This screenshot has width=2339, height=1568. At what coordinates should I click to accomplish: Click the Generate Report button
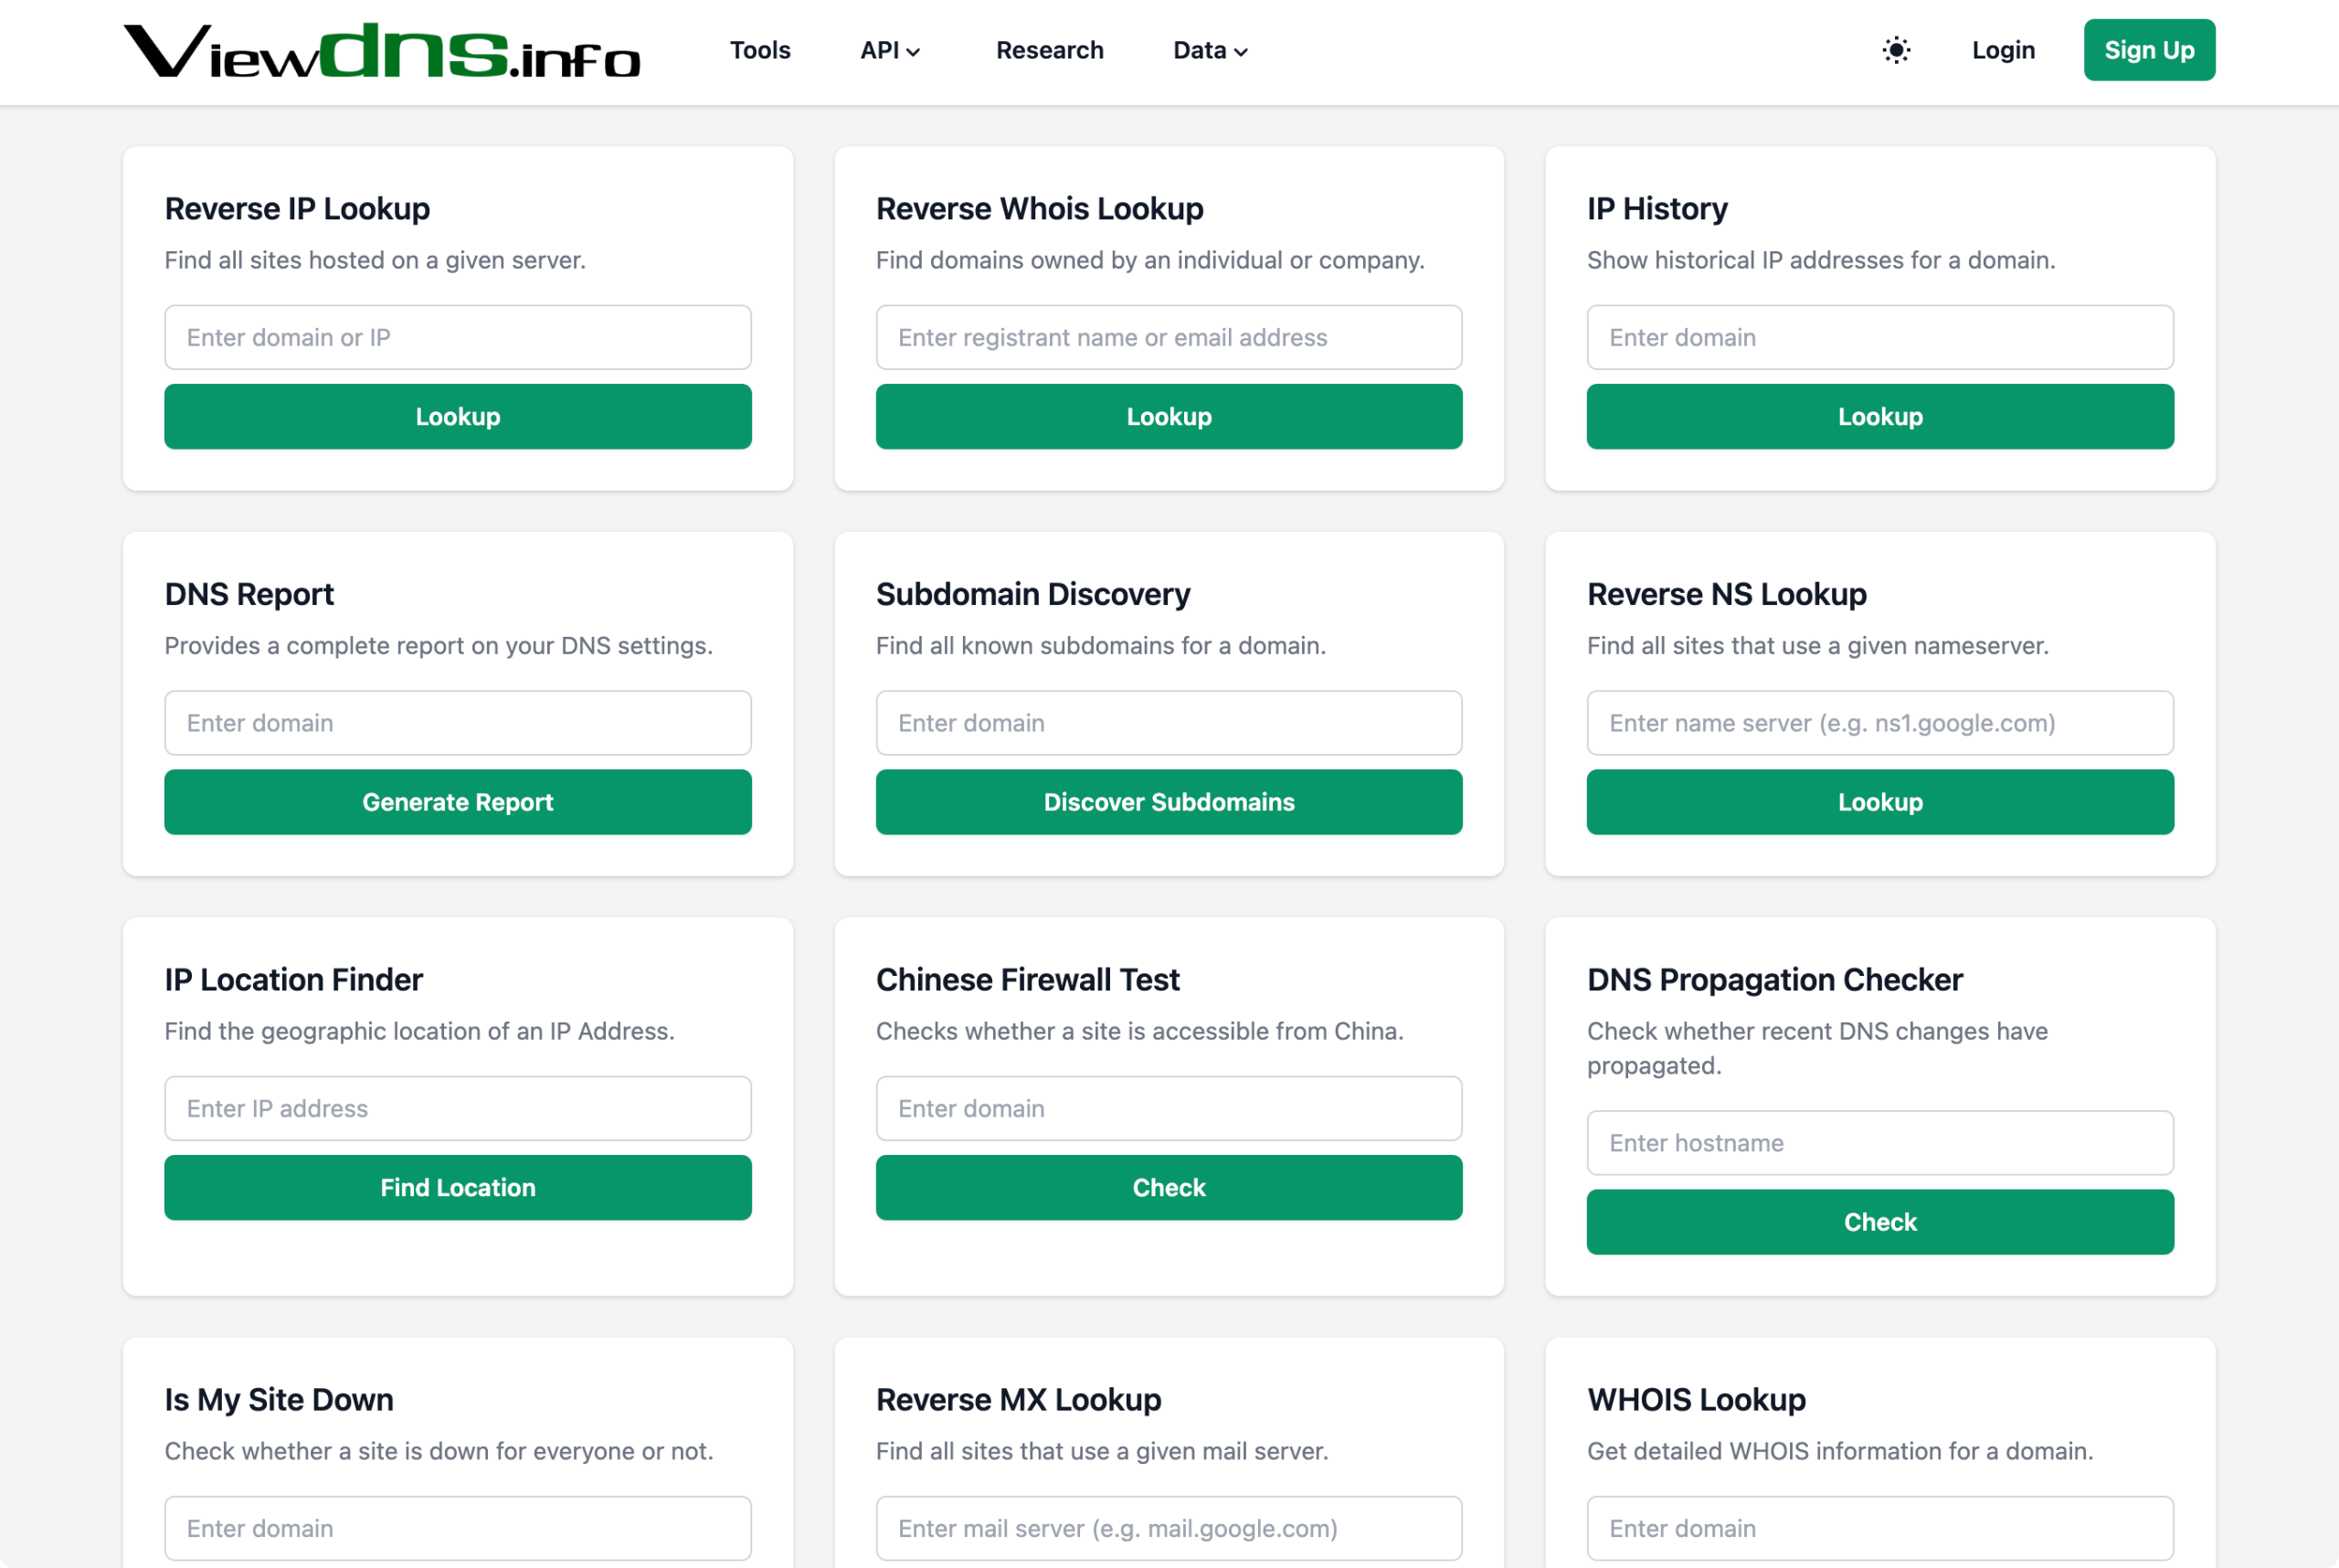point(458,802)
